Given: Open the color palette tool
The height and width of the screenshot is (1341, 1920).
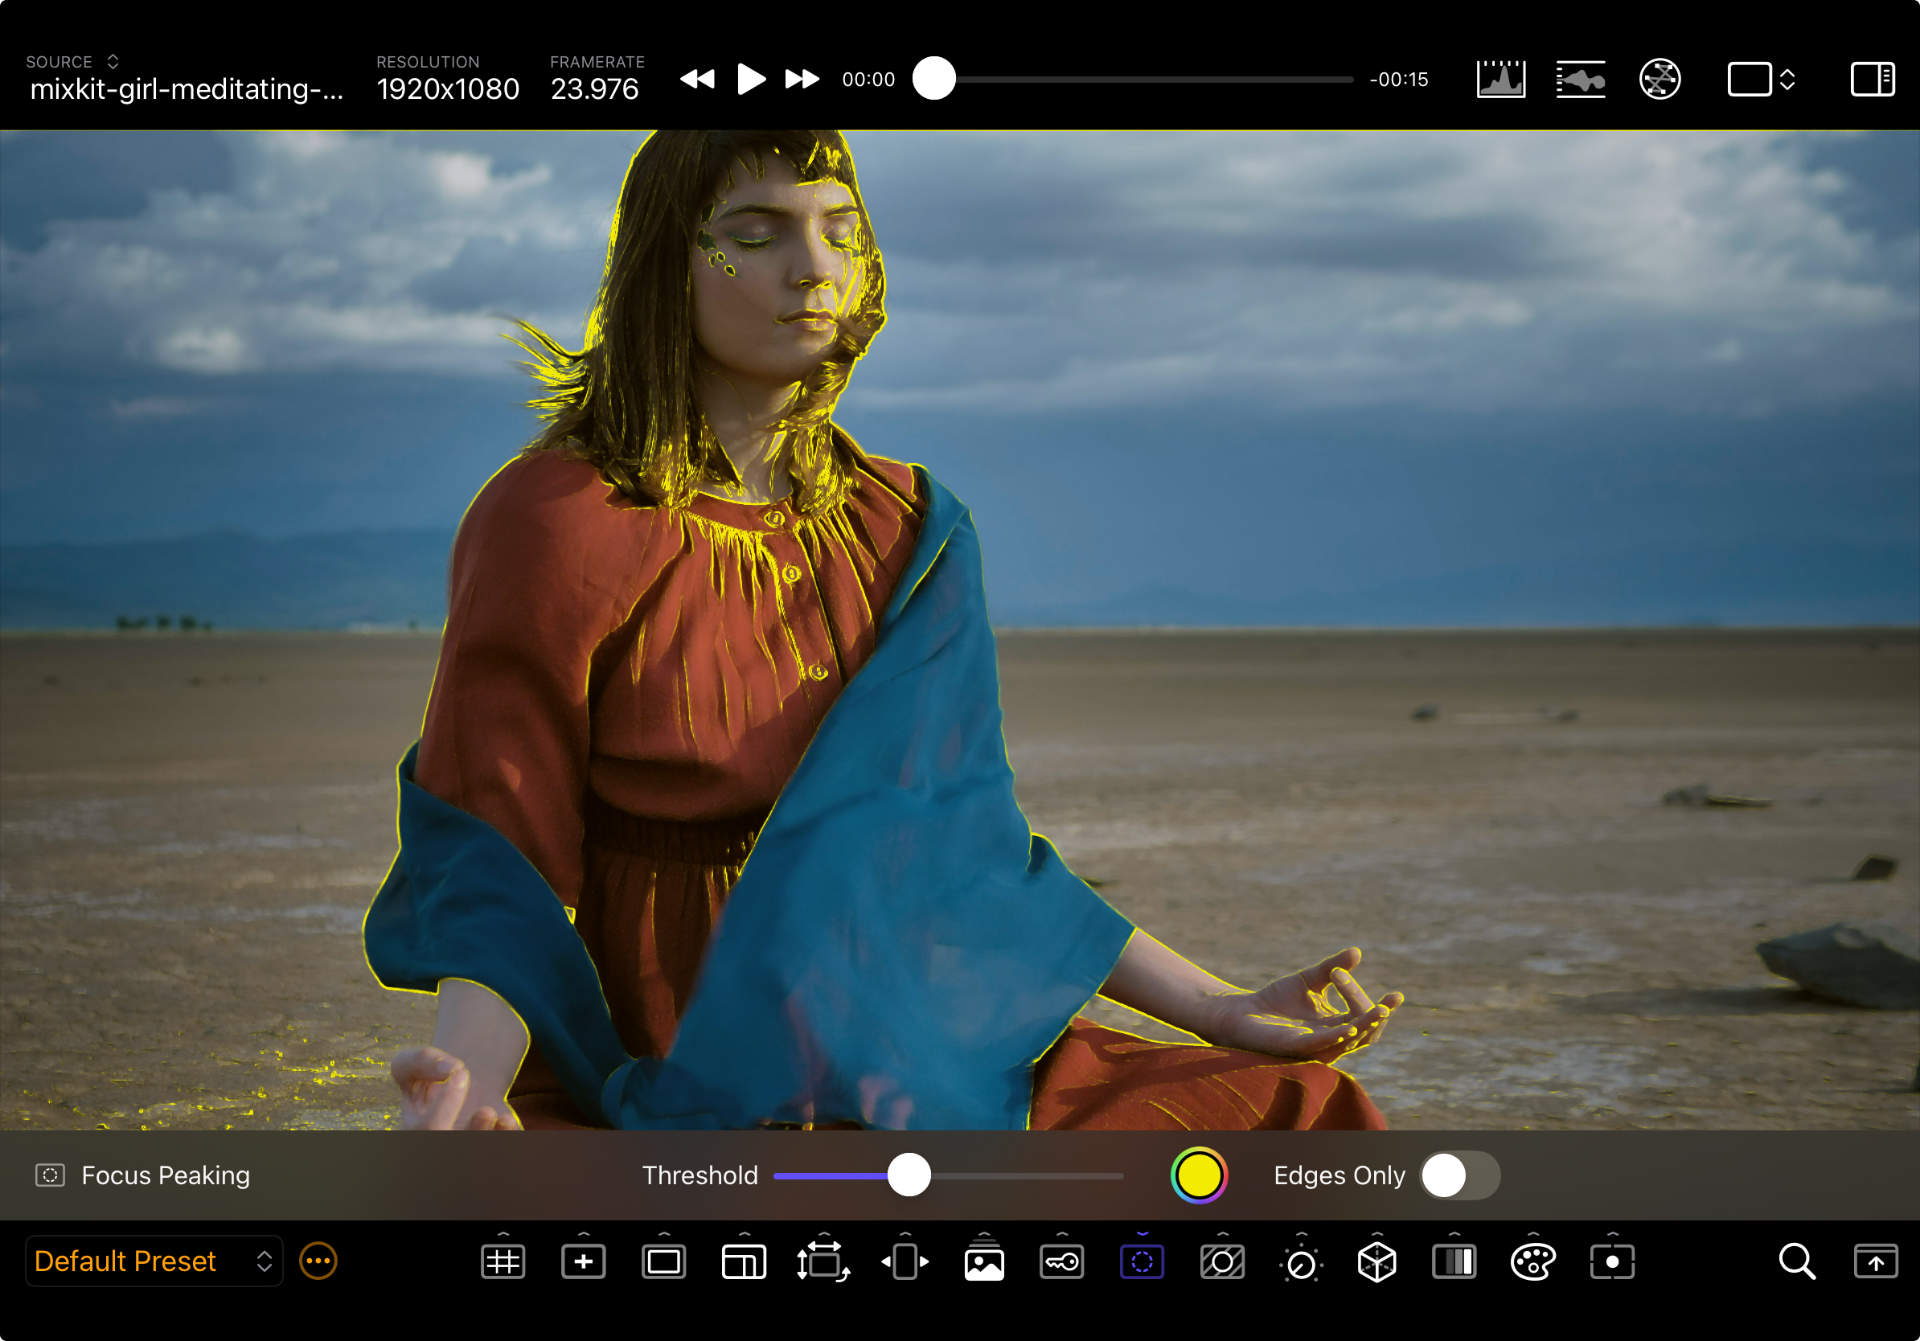Looking at the screenshot, I should click(1533, 1262).
